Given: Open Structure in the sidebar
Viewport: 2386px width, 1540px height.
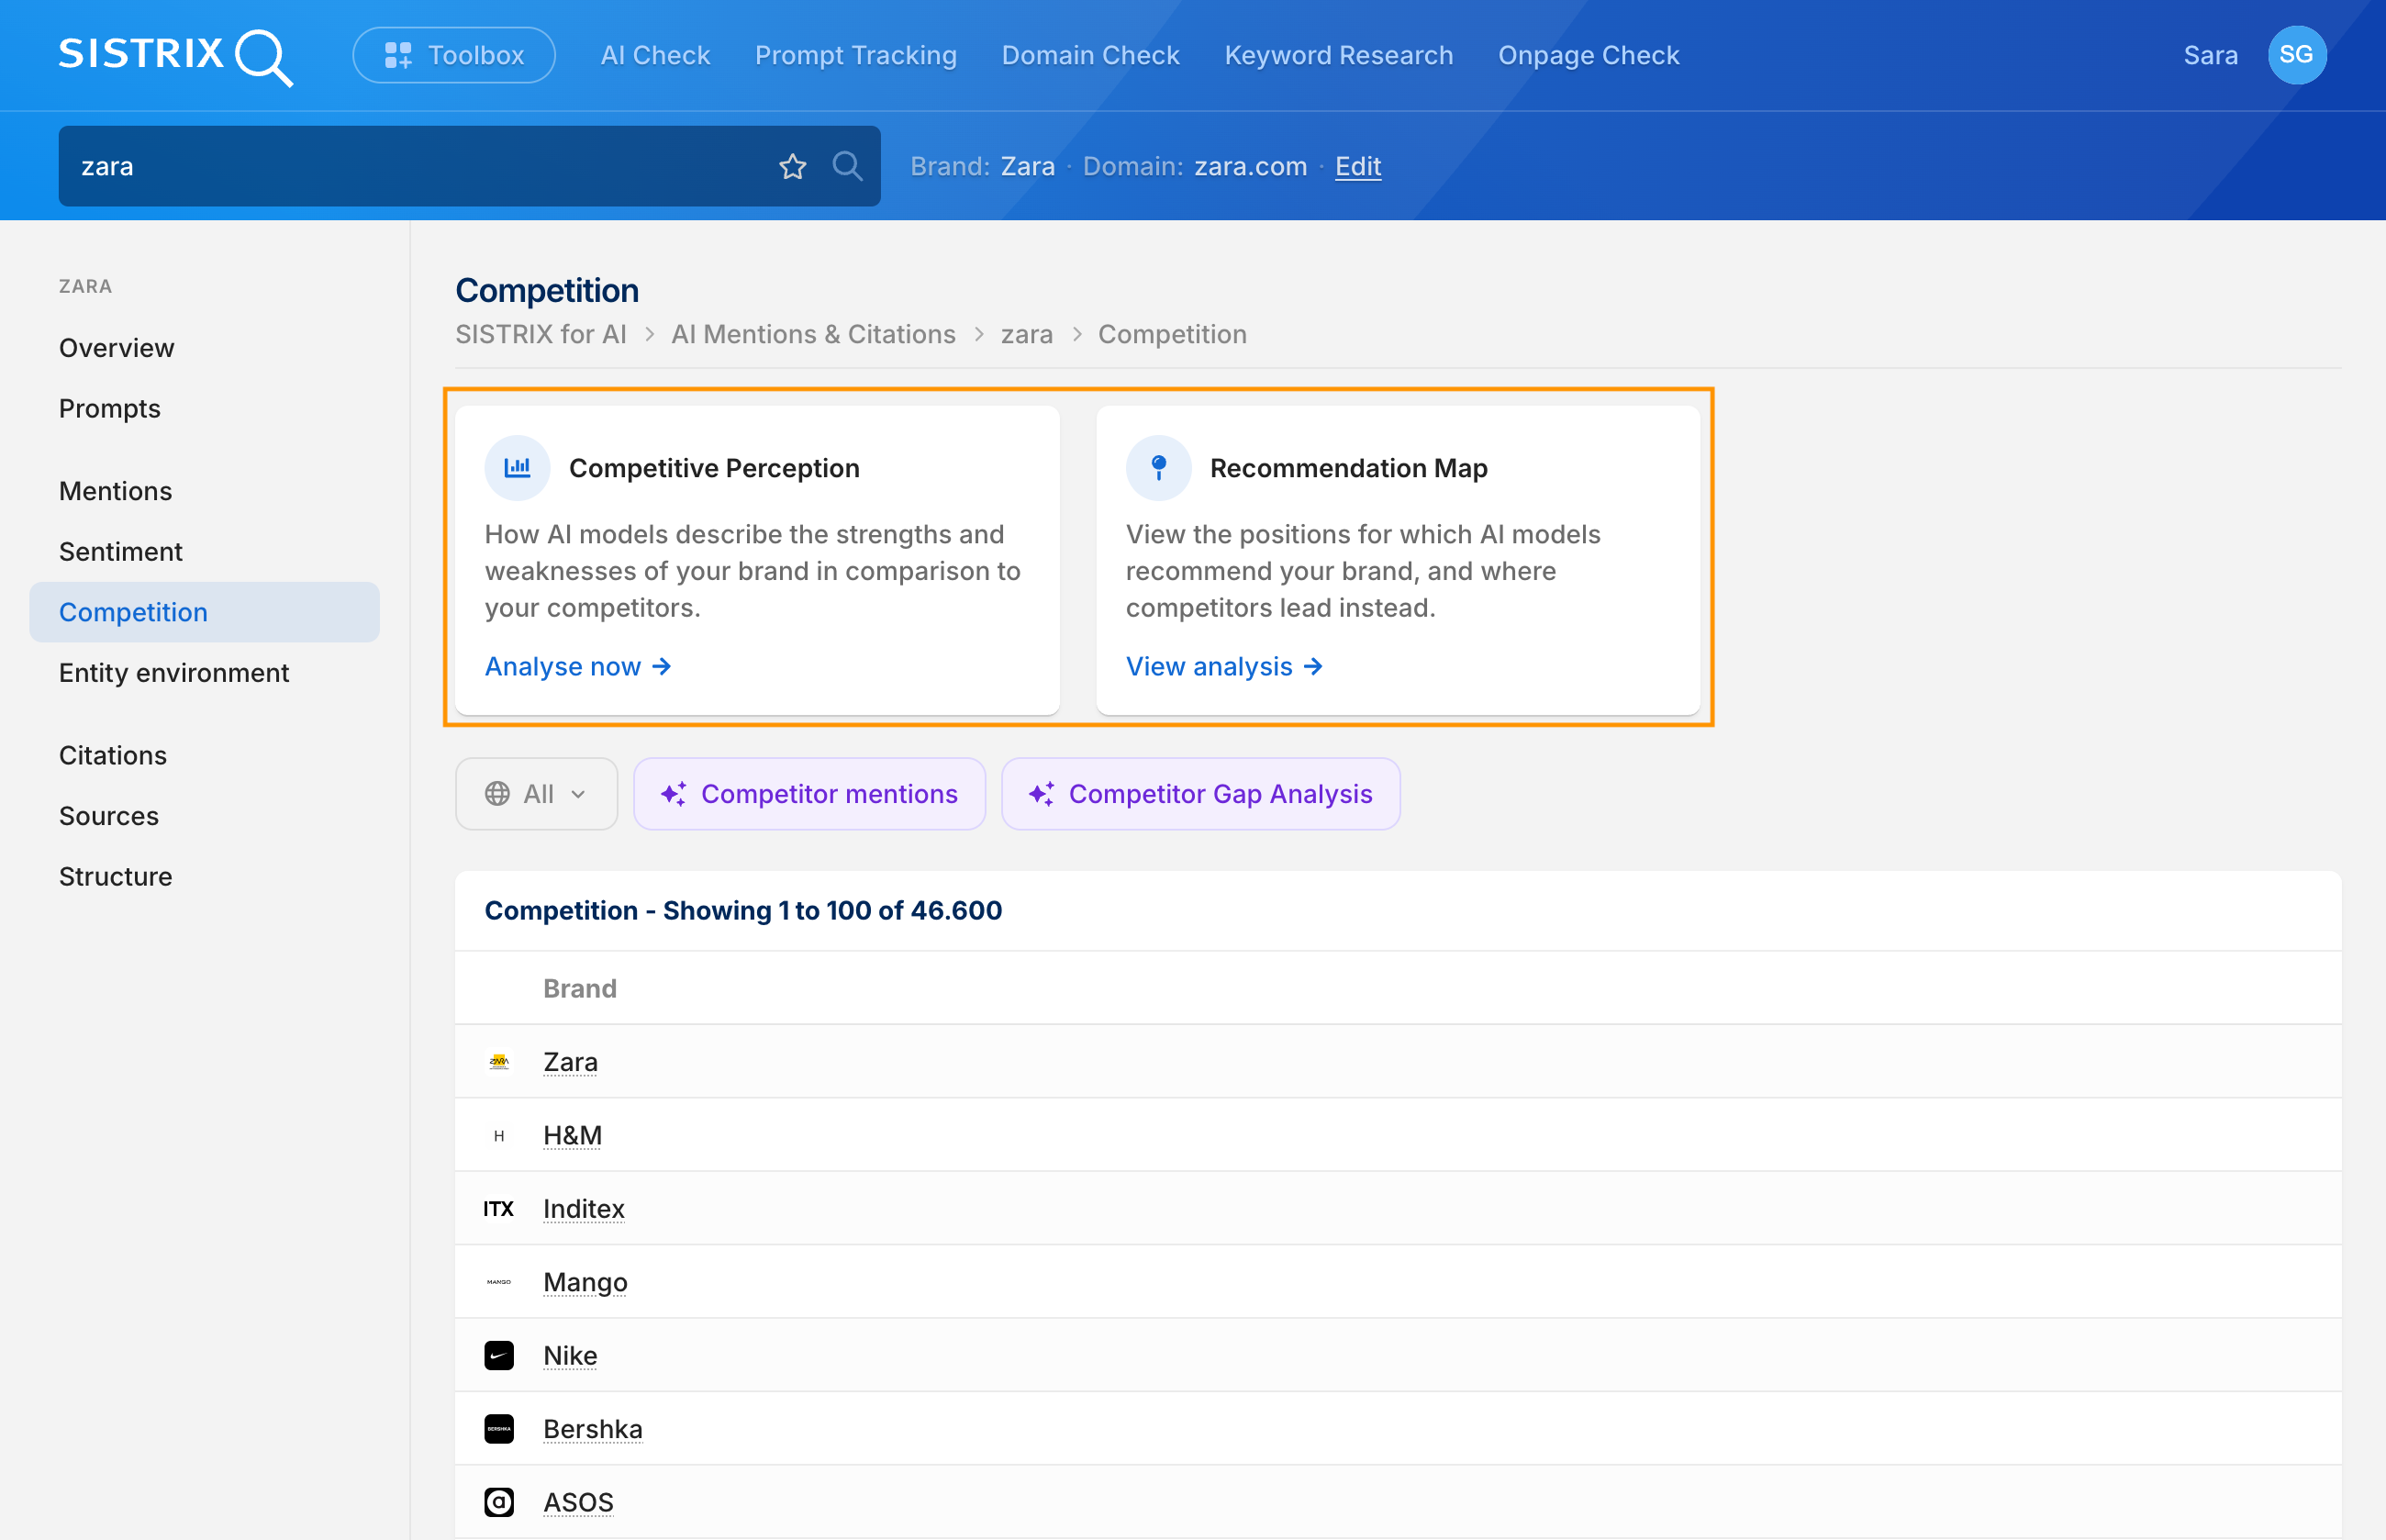Looking at the screenshot, I should tap(116, 876).
